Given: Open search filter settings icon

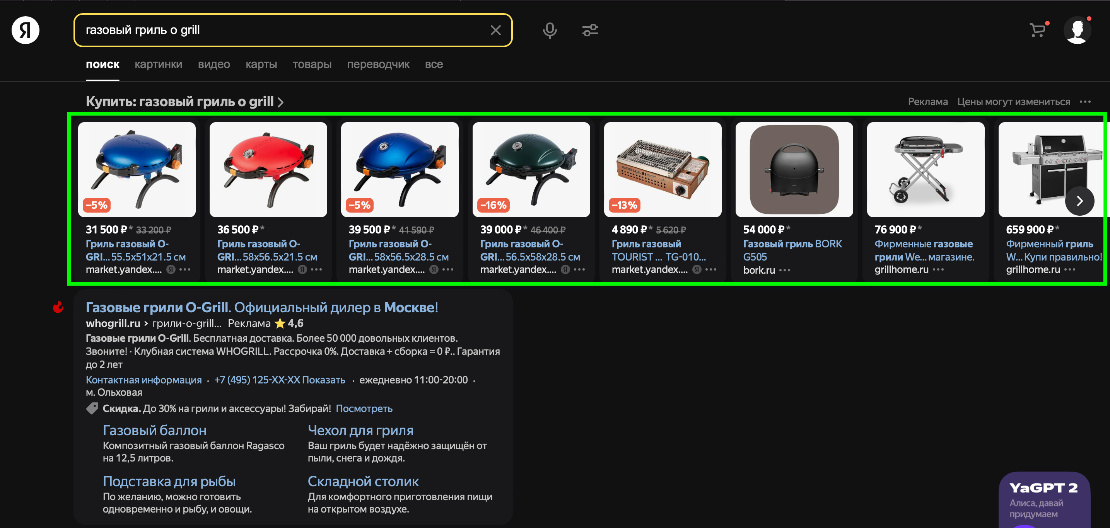Looking at the screenshot, I should tap(590, 30).
